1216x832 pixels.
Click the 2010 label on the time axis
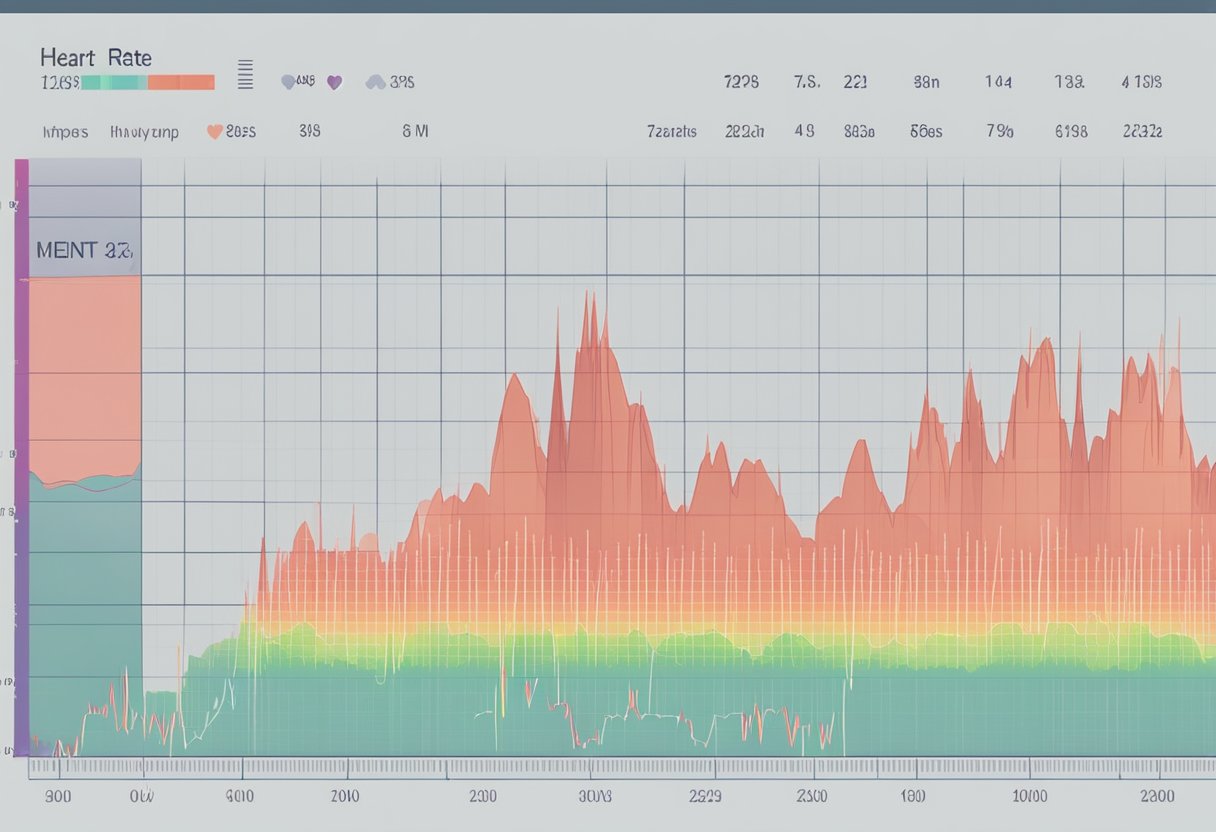click(x=344, y=797)
